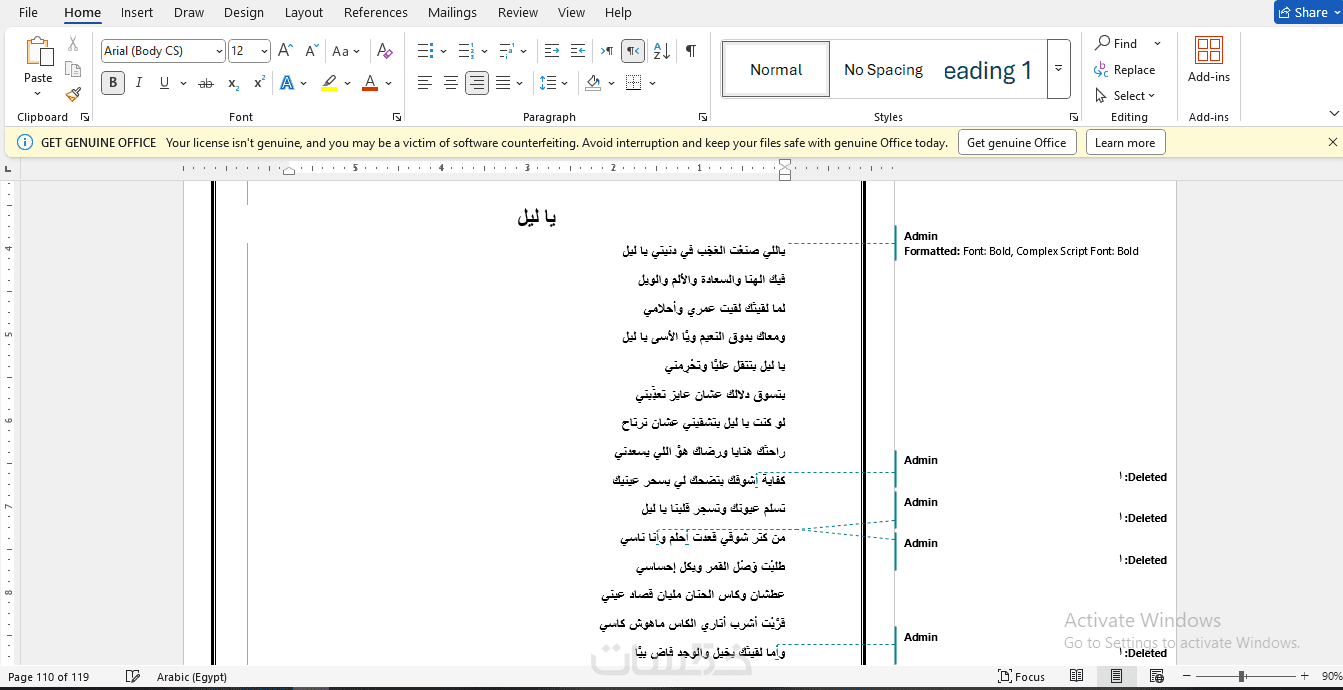The image size is (1343, 690).
Task: Sort the selected text
Action: (661, 51)
